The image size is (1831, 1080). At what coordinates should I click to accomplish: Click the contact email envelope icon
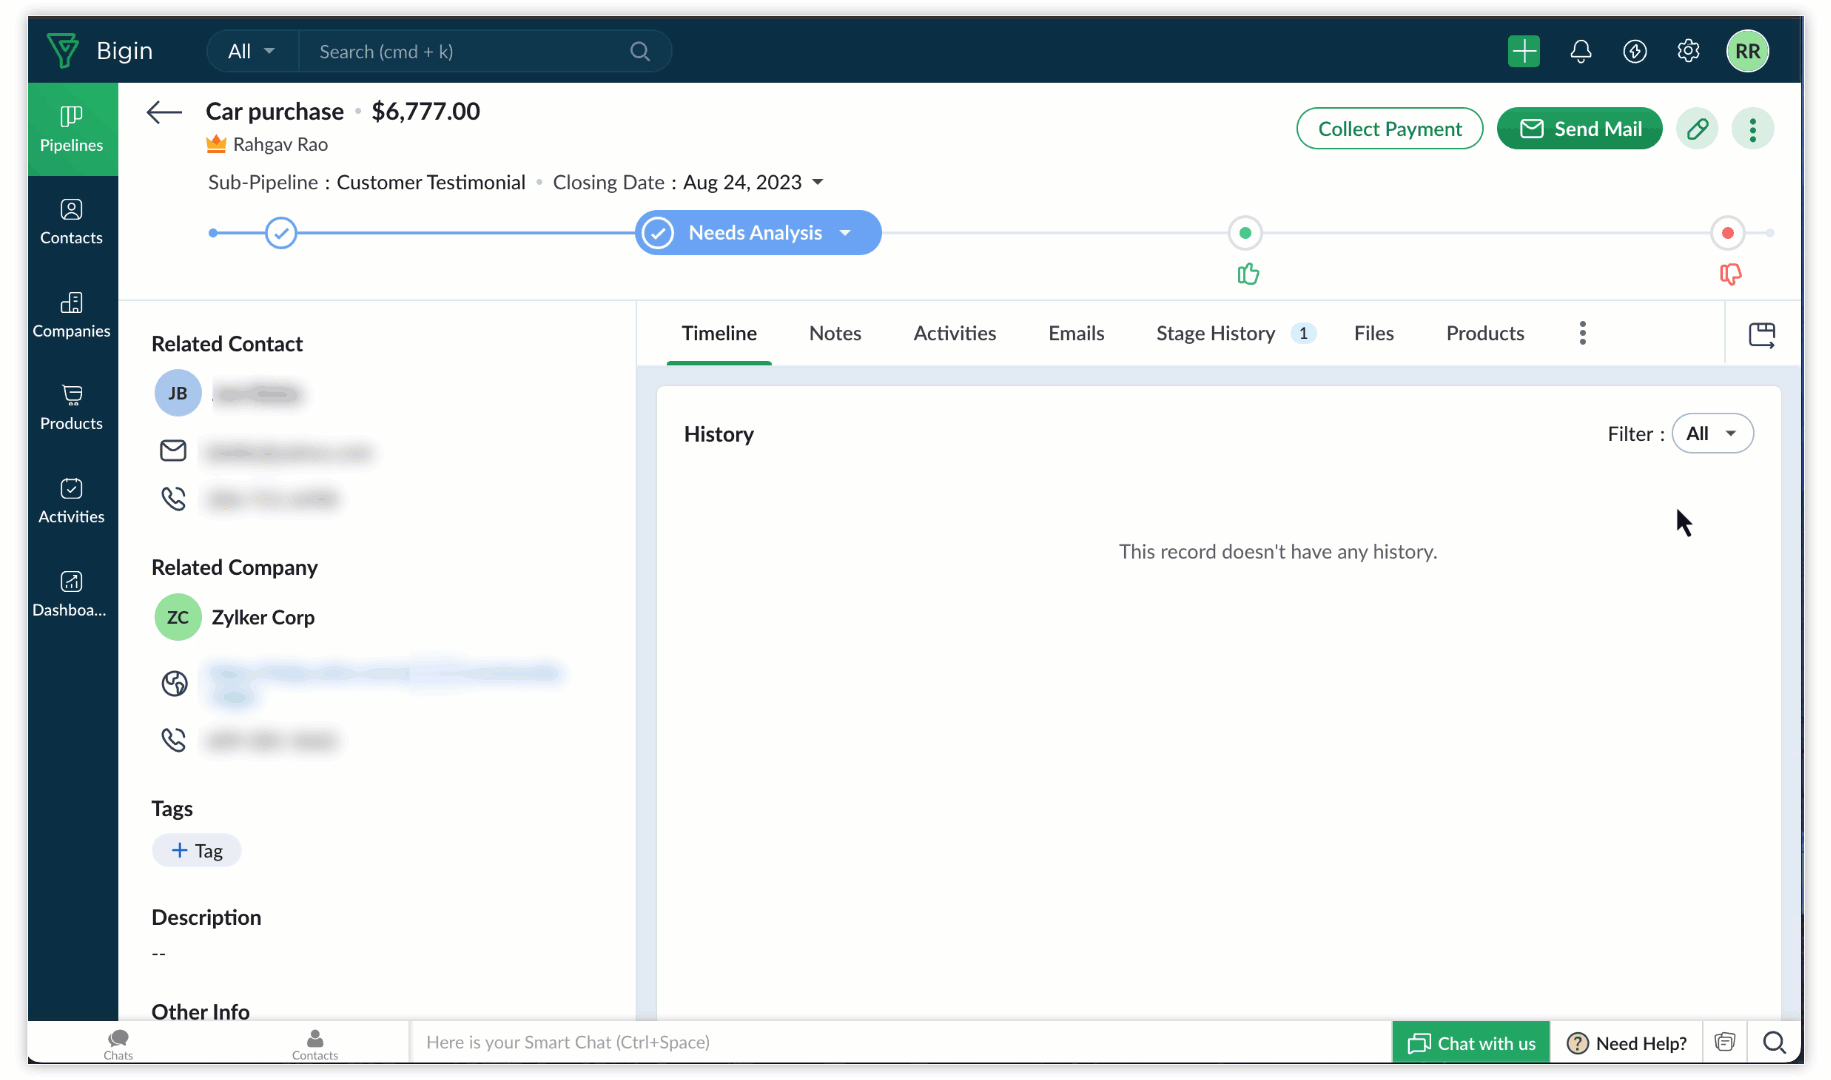click(x=173, y=451)
